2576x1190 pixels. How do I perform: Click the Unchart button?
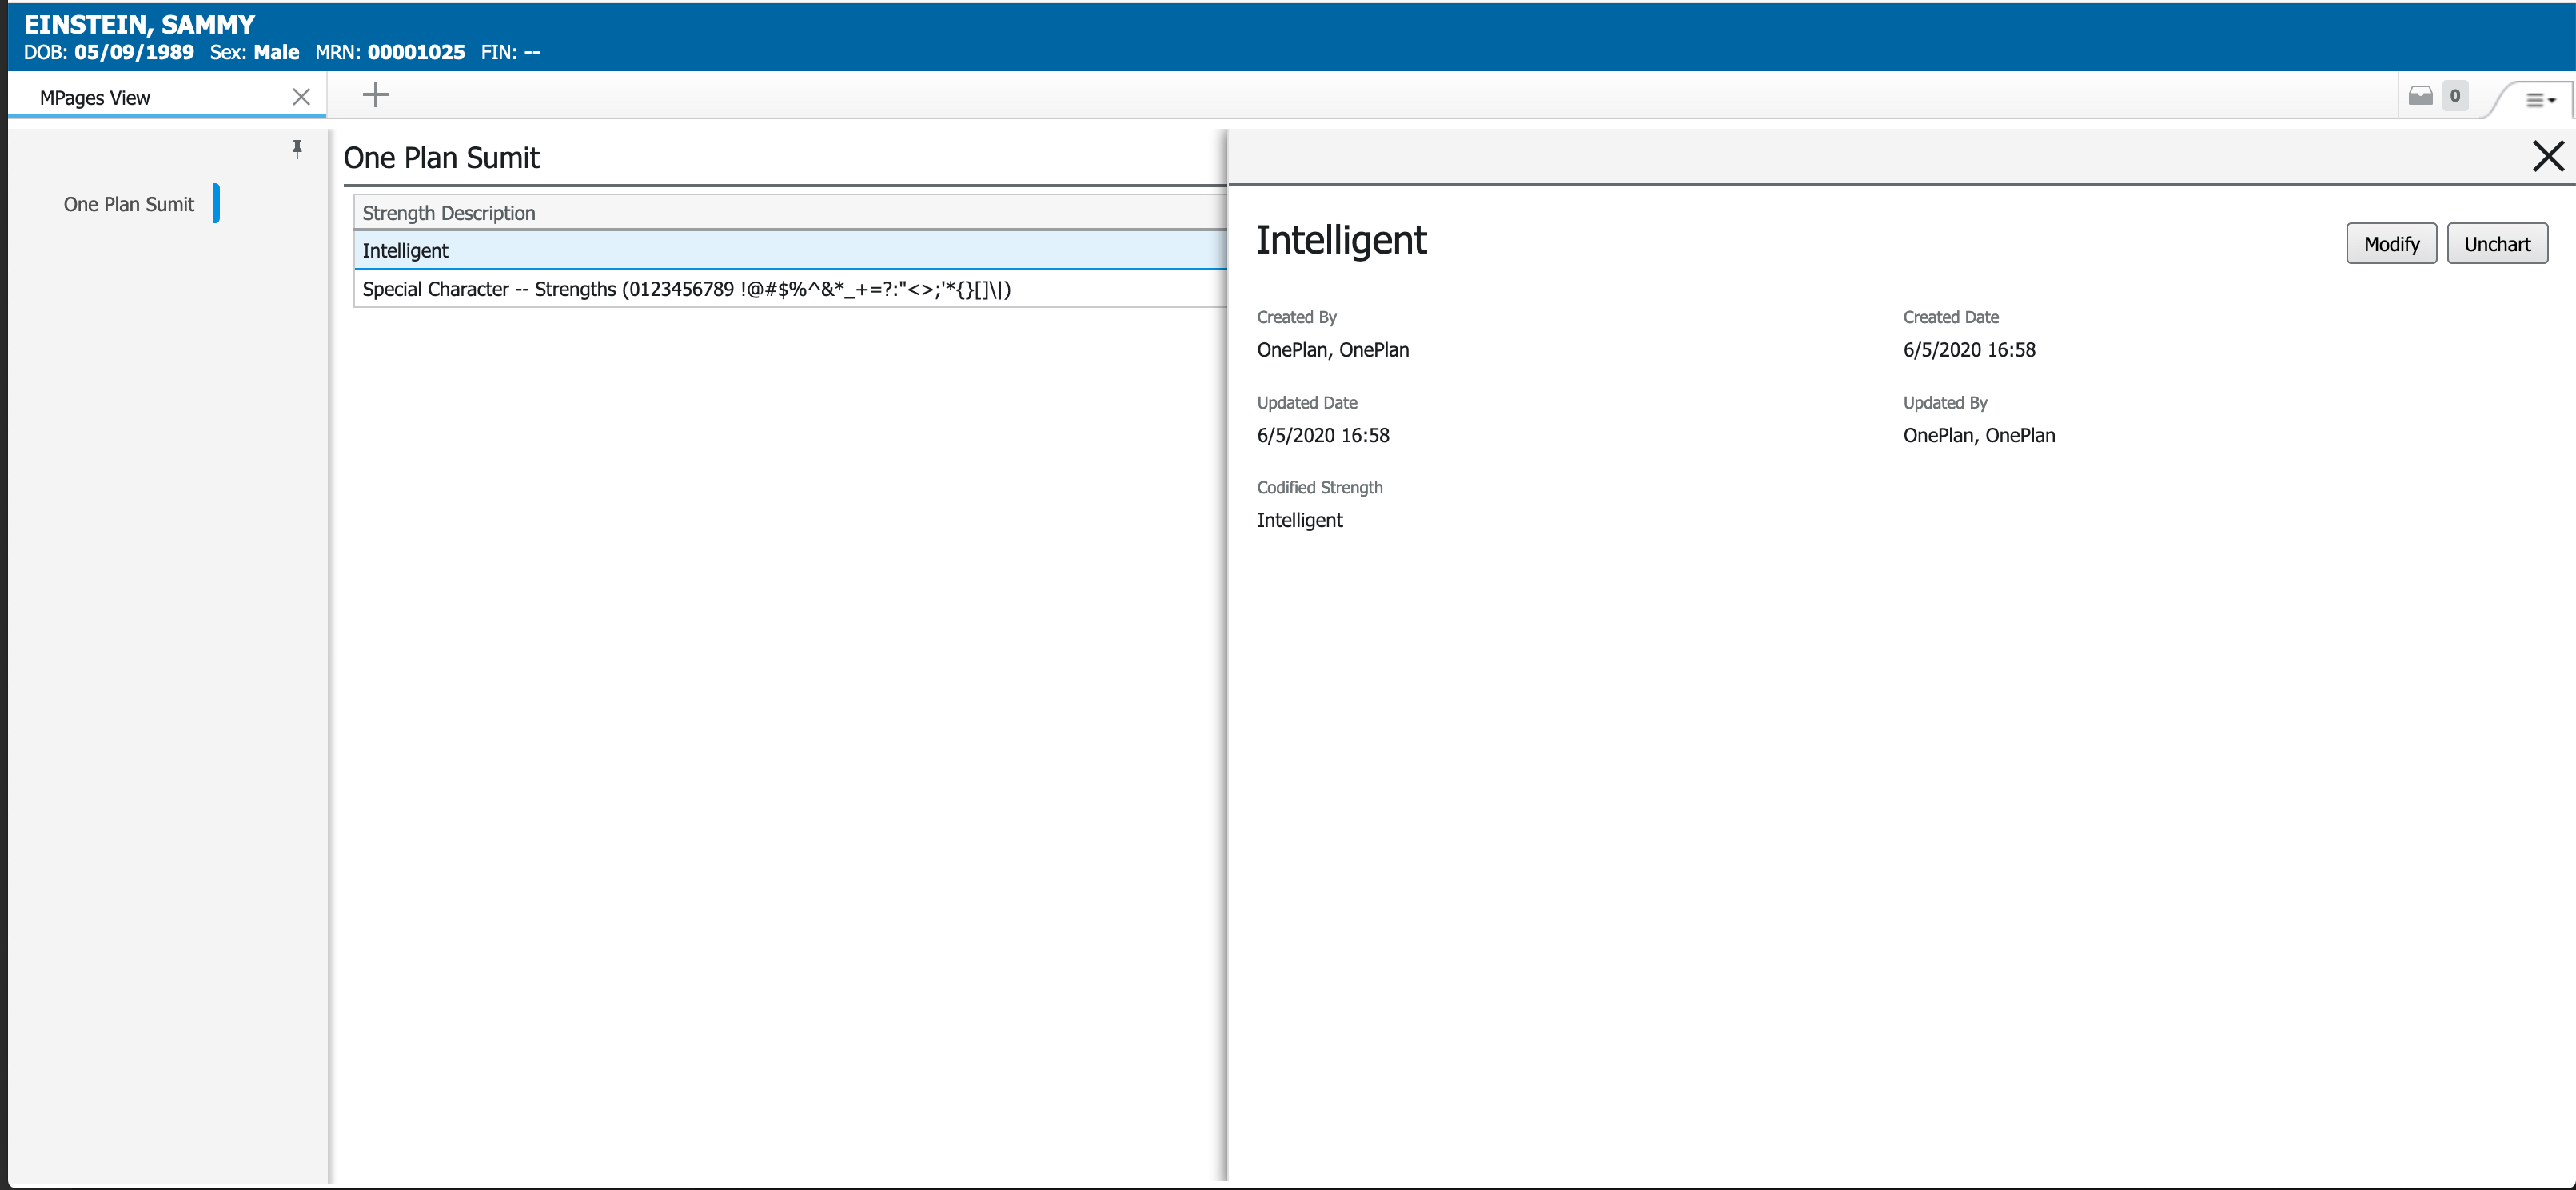click(2497, 243)
